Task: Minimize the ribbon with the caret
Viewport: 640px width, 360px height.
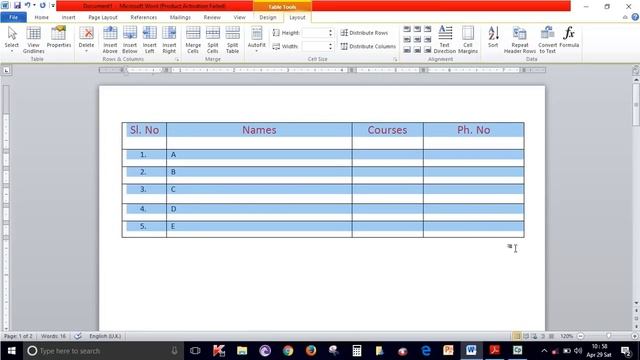Action: pyautogui.click(x=625, y=17)
